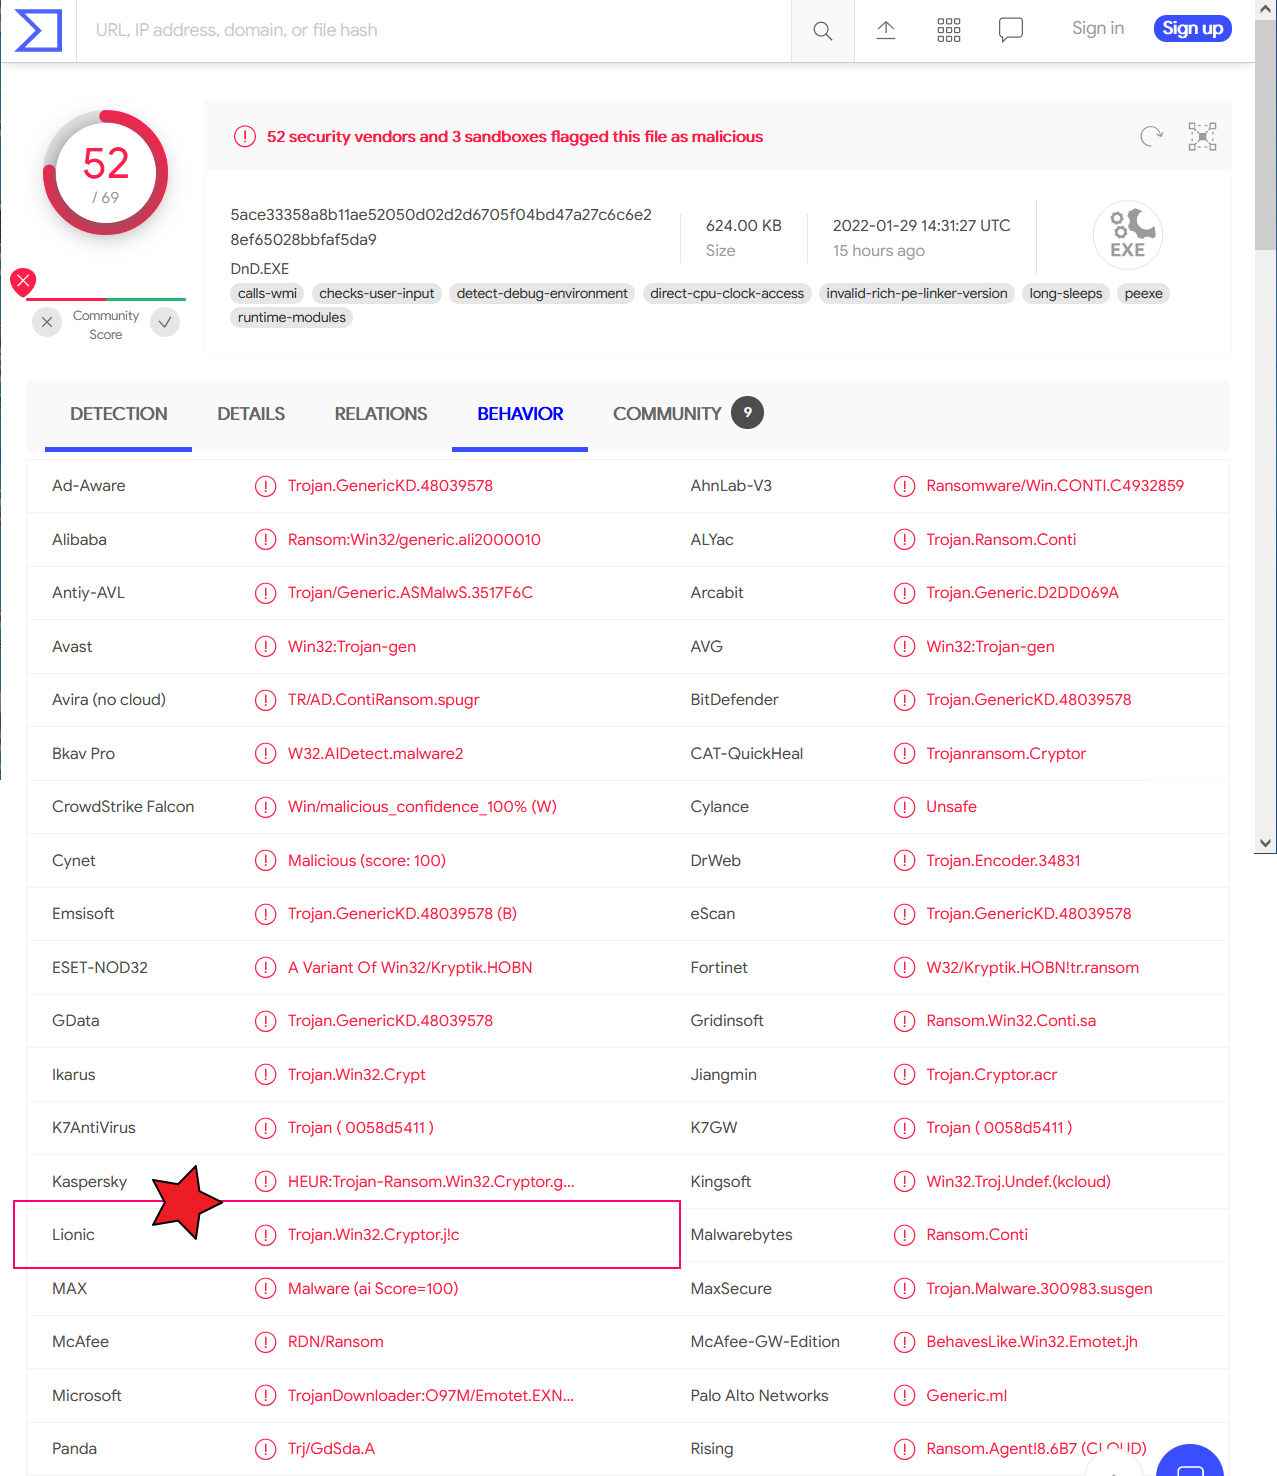Click the detect-debug-environment tag
The height and width of the screenshot is (1476, 1277).
(542, 294)
